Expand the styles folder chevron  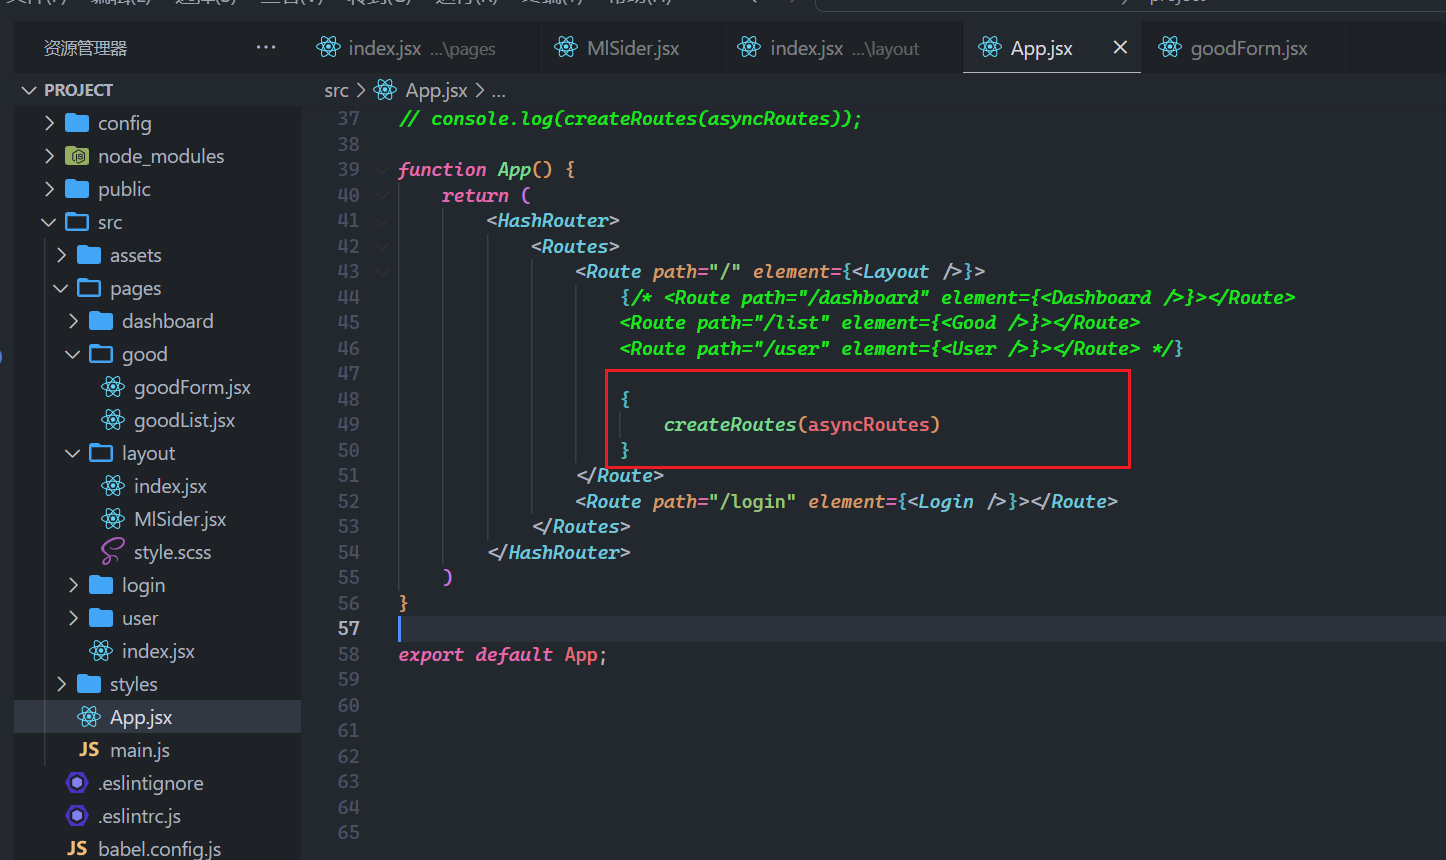click(x=62, y=684)
